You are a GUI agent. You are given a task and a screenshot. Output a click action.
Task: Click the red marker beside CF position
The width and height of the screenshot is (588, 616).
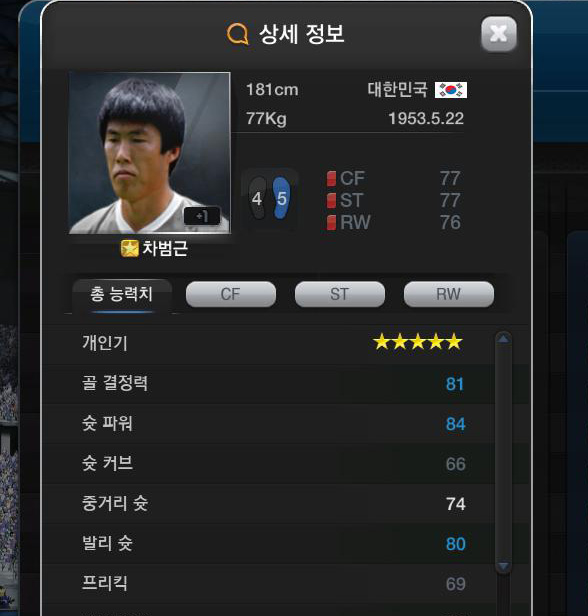point(331,179)
